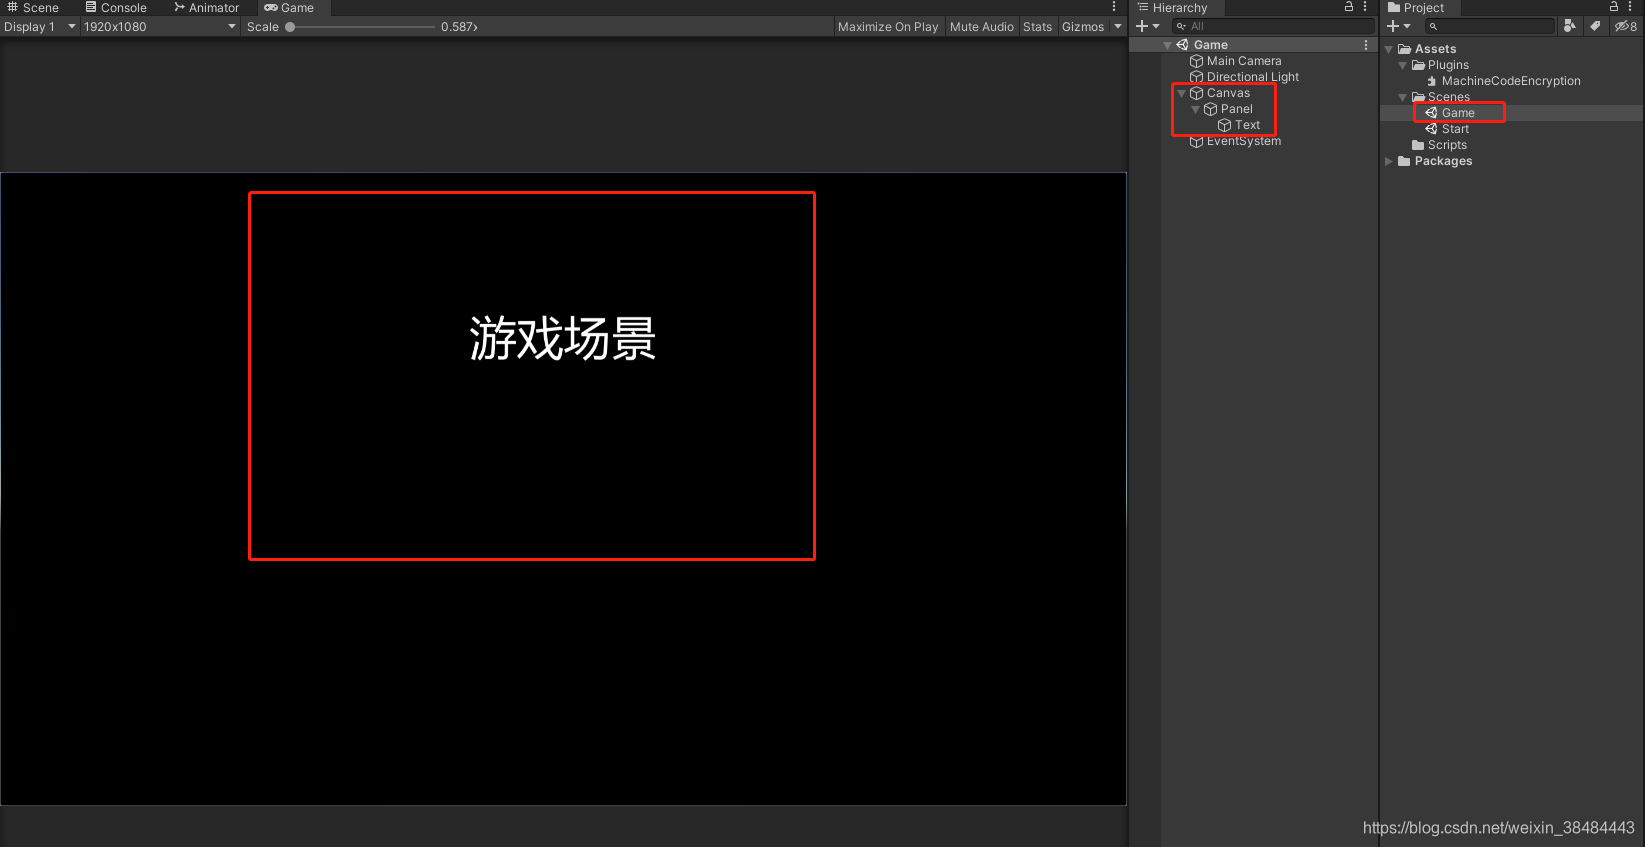Select Main Camera label in Hierarchy
This screenshot has width=1645, height=847.
[1244, 61]
